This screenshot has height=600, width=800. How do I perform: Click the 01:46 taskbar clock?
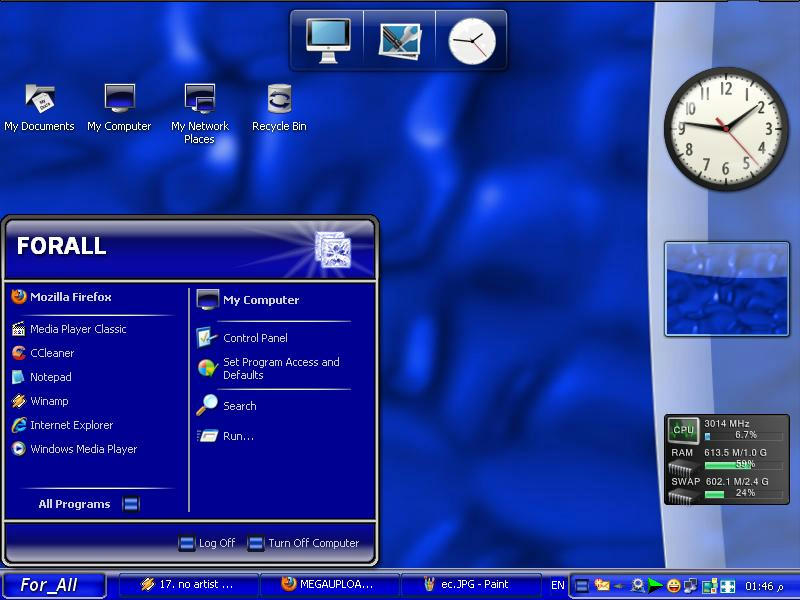pyautogui.click(x=764, y=586)
